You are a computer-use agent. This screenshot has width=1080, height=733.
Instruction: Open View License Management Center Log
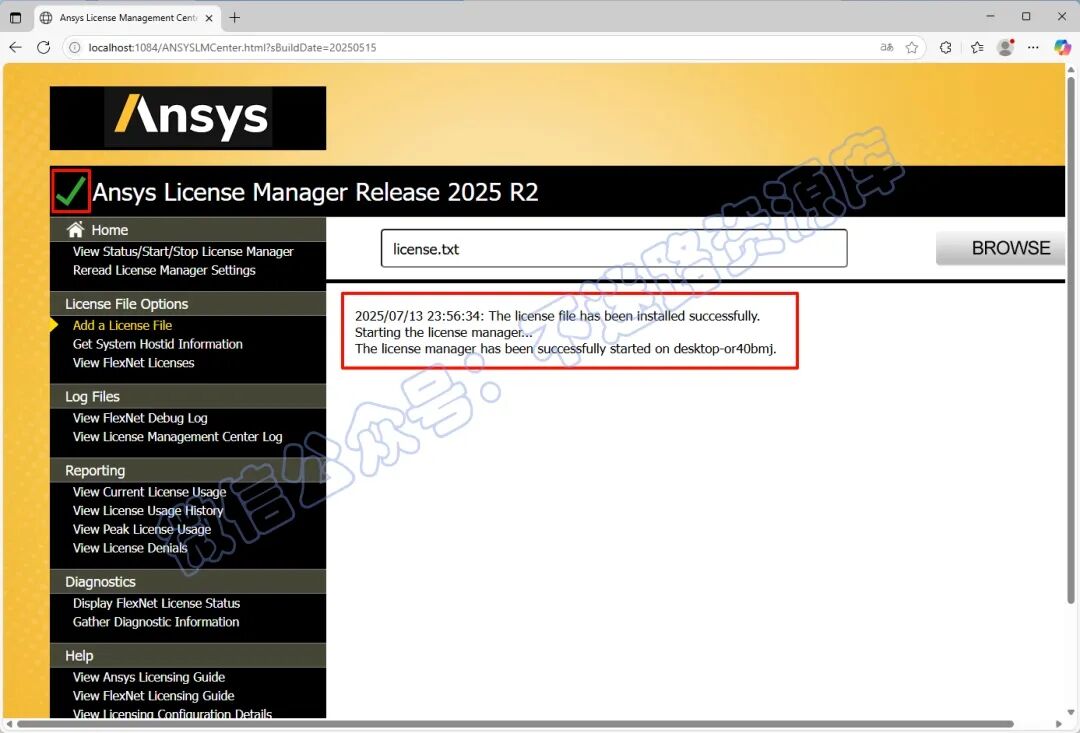178,437
